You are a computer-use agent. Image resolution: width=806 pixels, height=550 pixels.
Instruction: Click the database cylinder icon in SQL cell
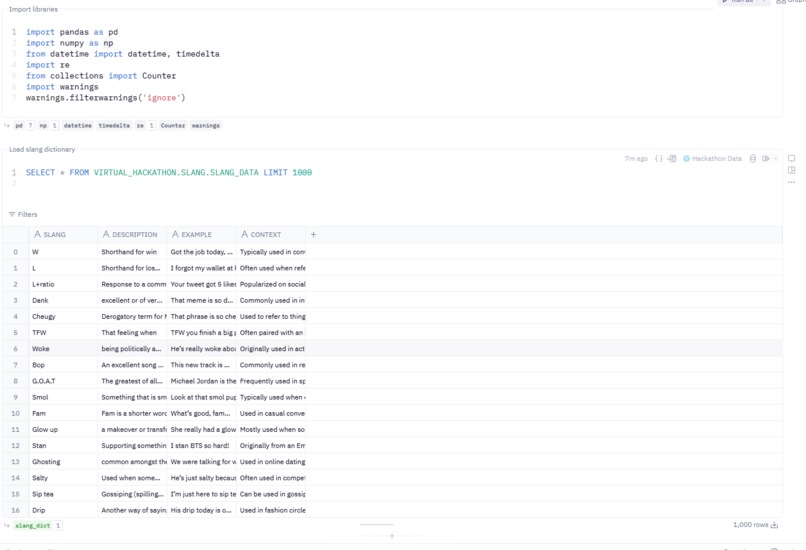[753, 159]
